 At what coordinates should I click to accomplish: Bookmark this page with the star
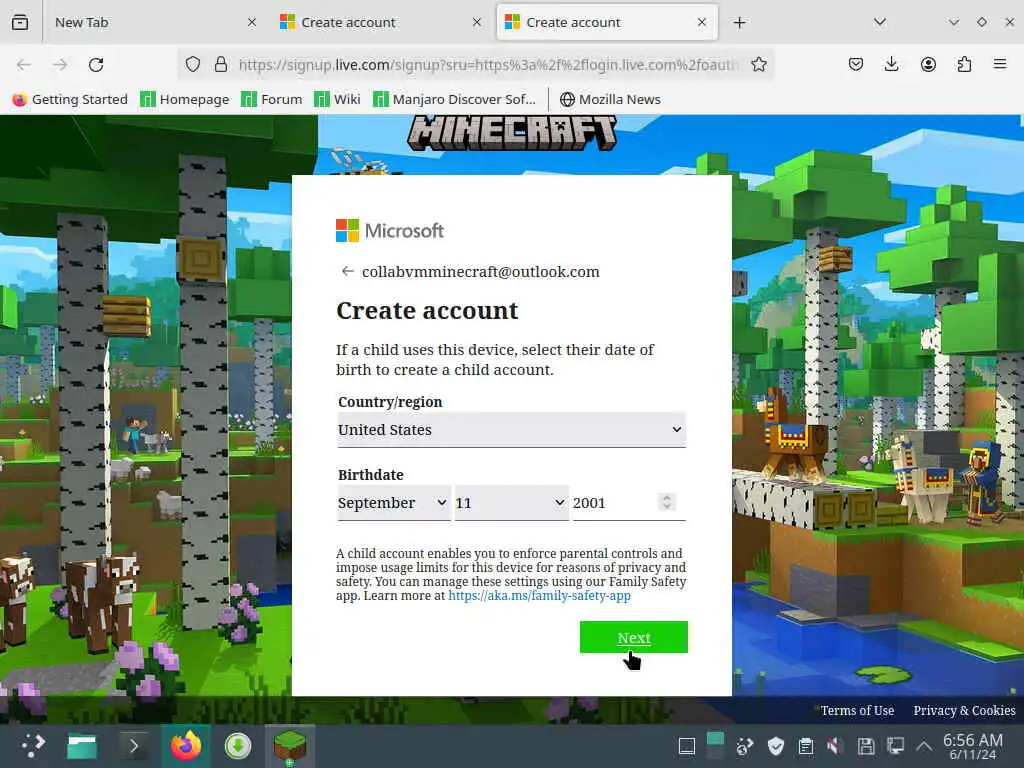758,64
